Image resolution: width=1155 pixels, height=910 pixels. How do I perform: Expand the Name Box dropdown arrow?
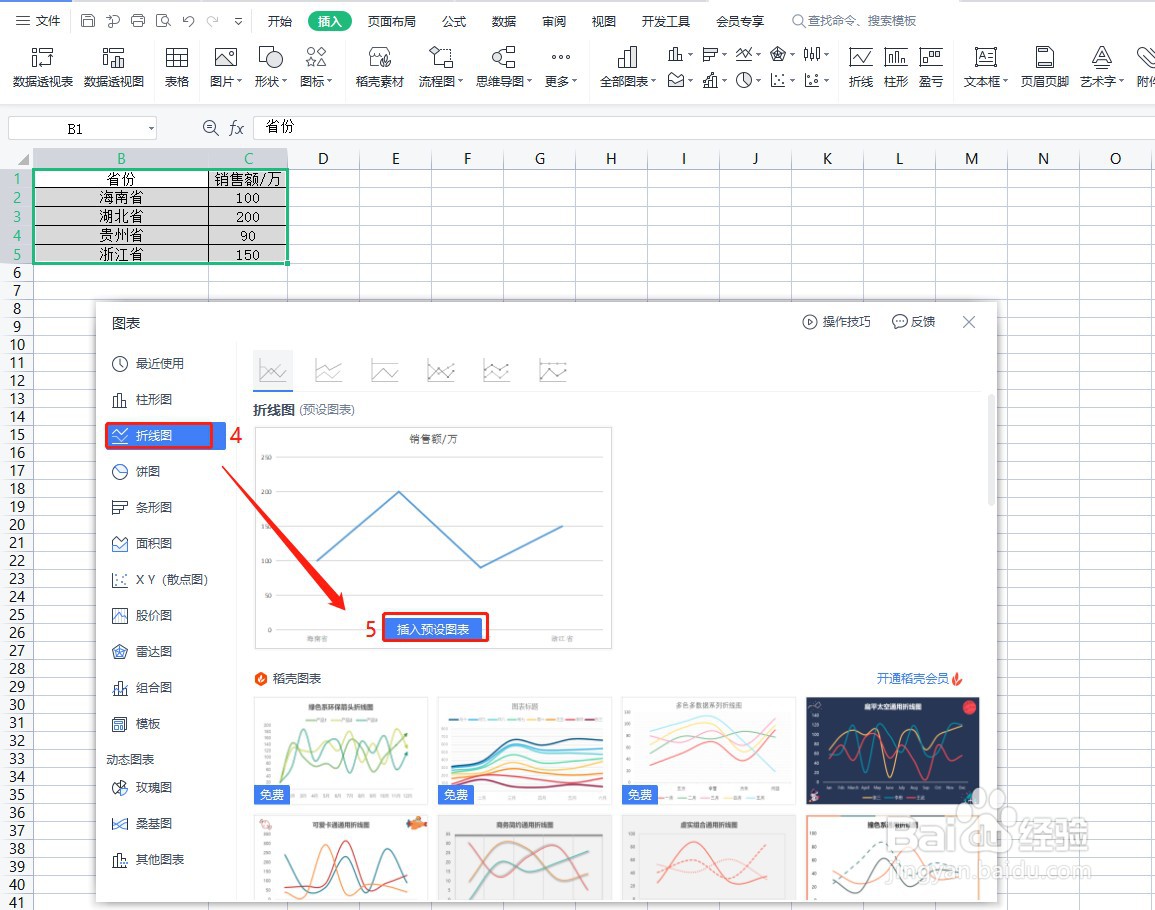[151, 128]
